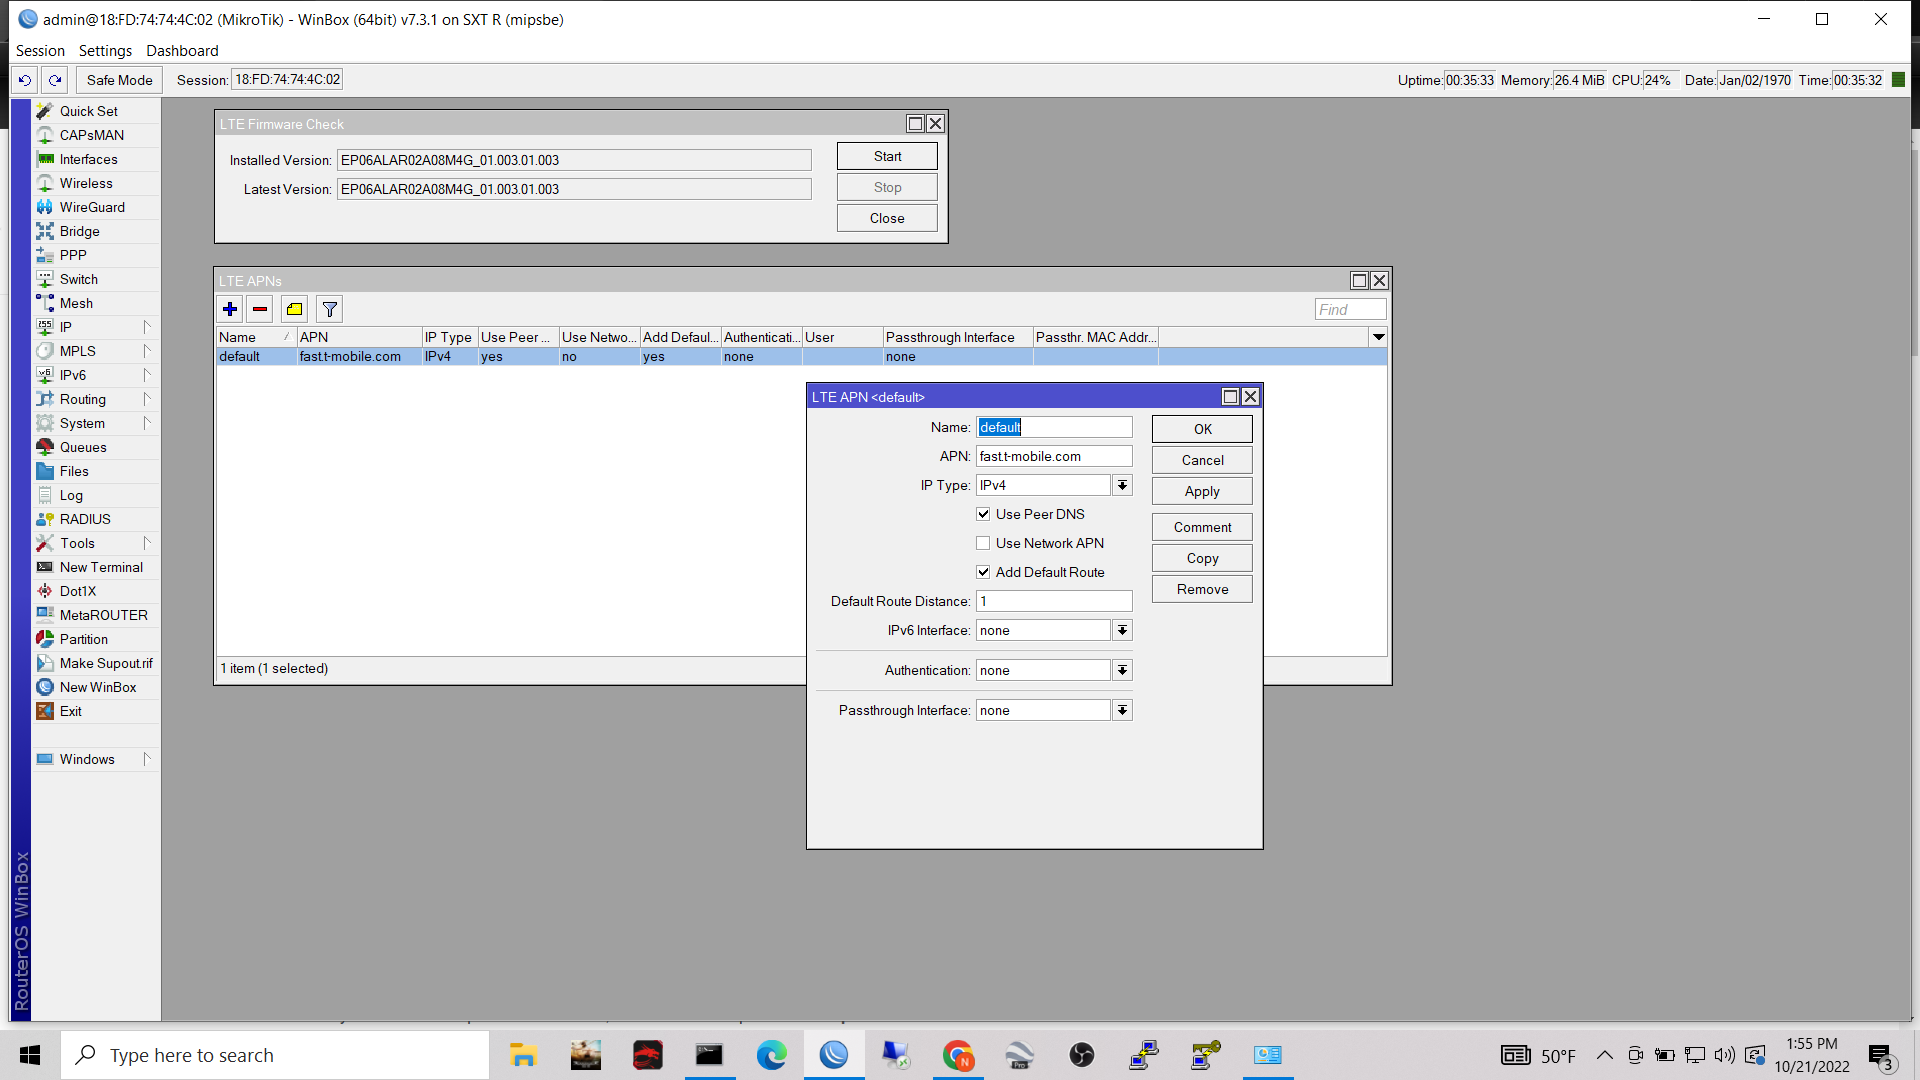Open the Bridge settings from sidebar

pos(79,231)
